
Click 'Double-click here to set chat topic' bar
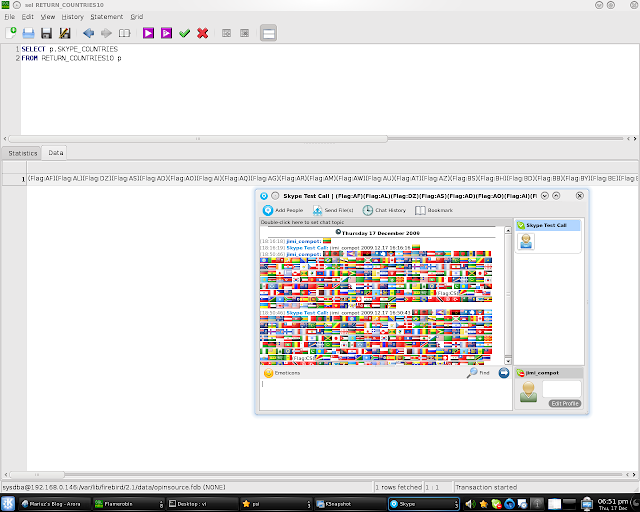[386, 223]
